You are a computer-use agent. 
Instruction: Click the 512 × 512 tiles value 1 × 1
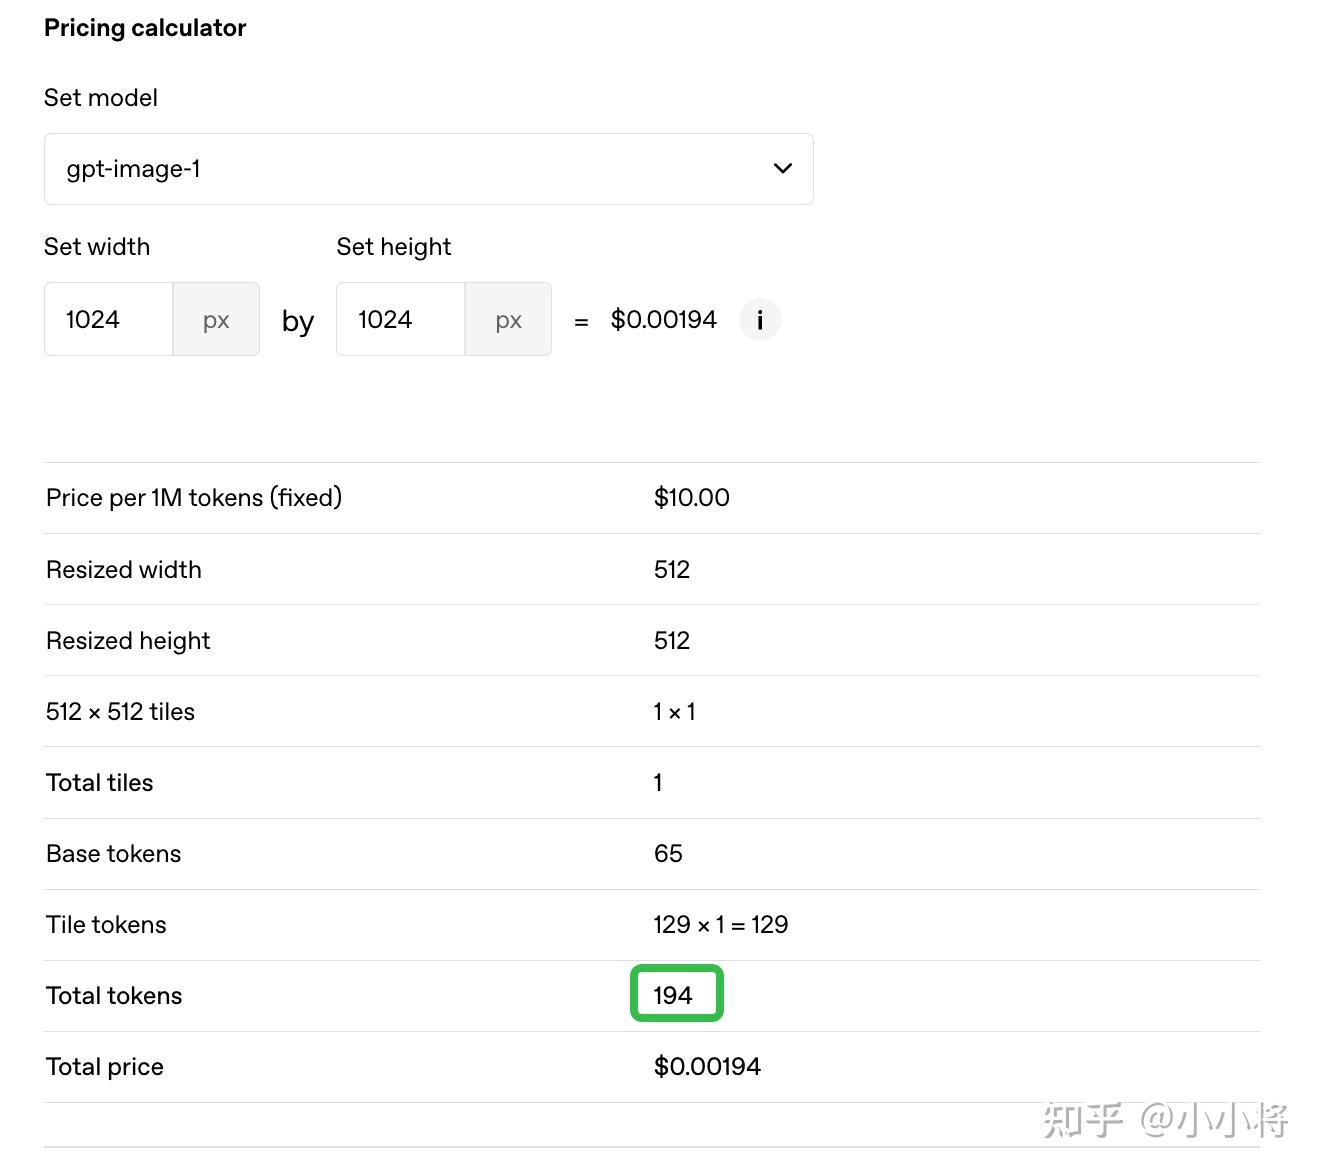click(x=674, y=712)
